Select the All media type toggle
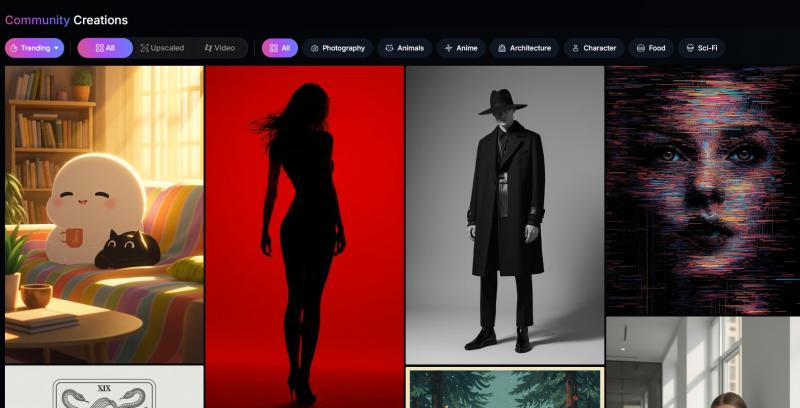 pyautogui.click(x=105, y=48)
